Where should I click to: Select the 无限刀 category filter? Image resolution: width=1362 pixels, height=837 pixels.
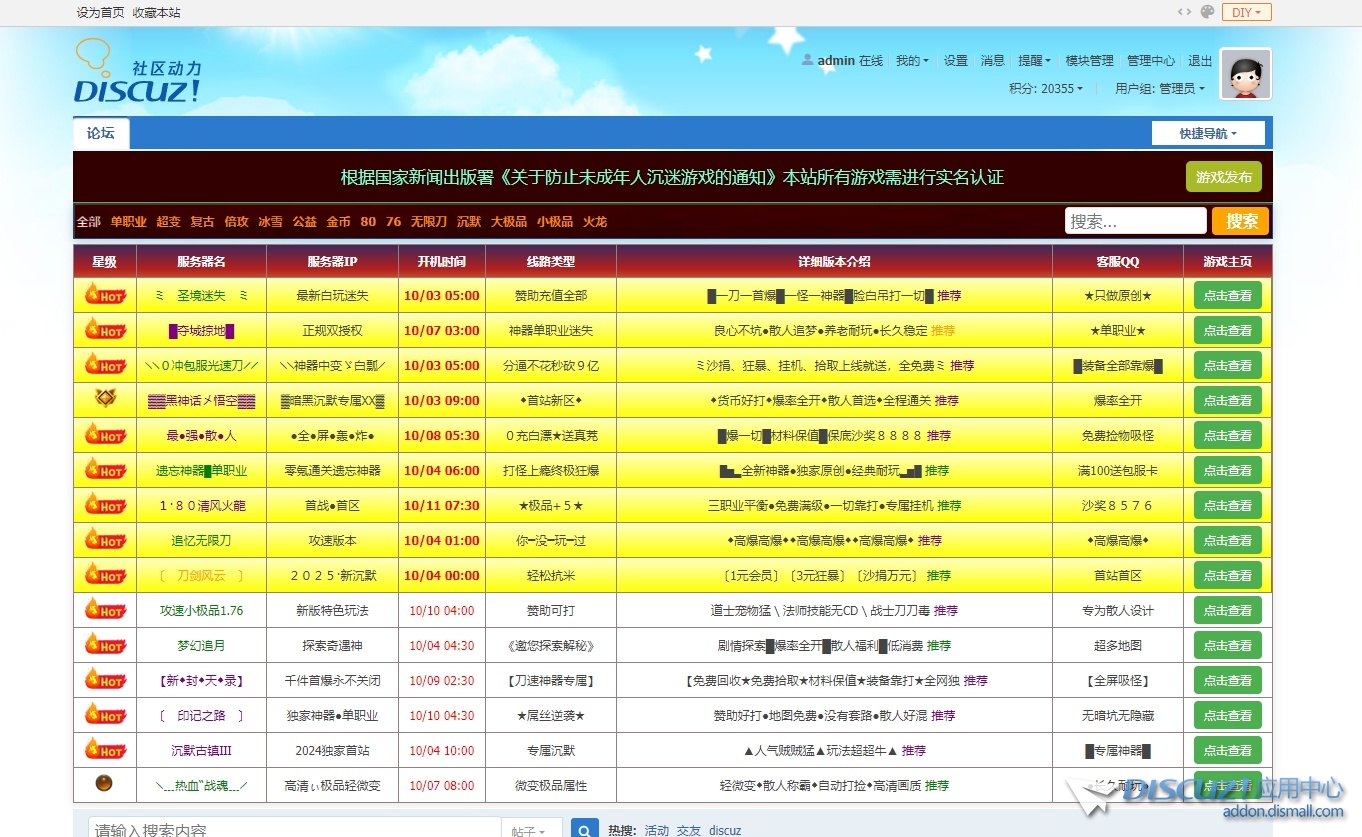click(428, 222)
